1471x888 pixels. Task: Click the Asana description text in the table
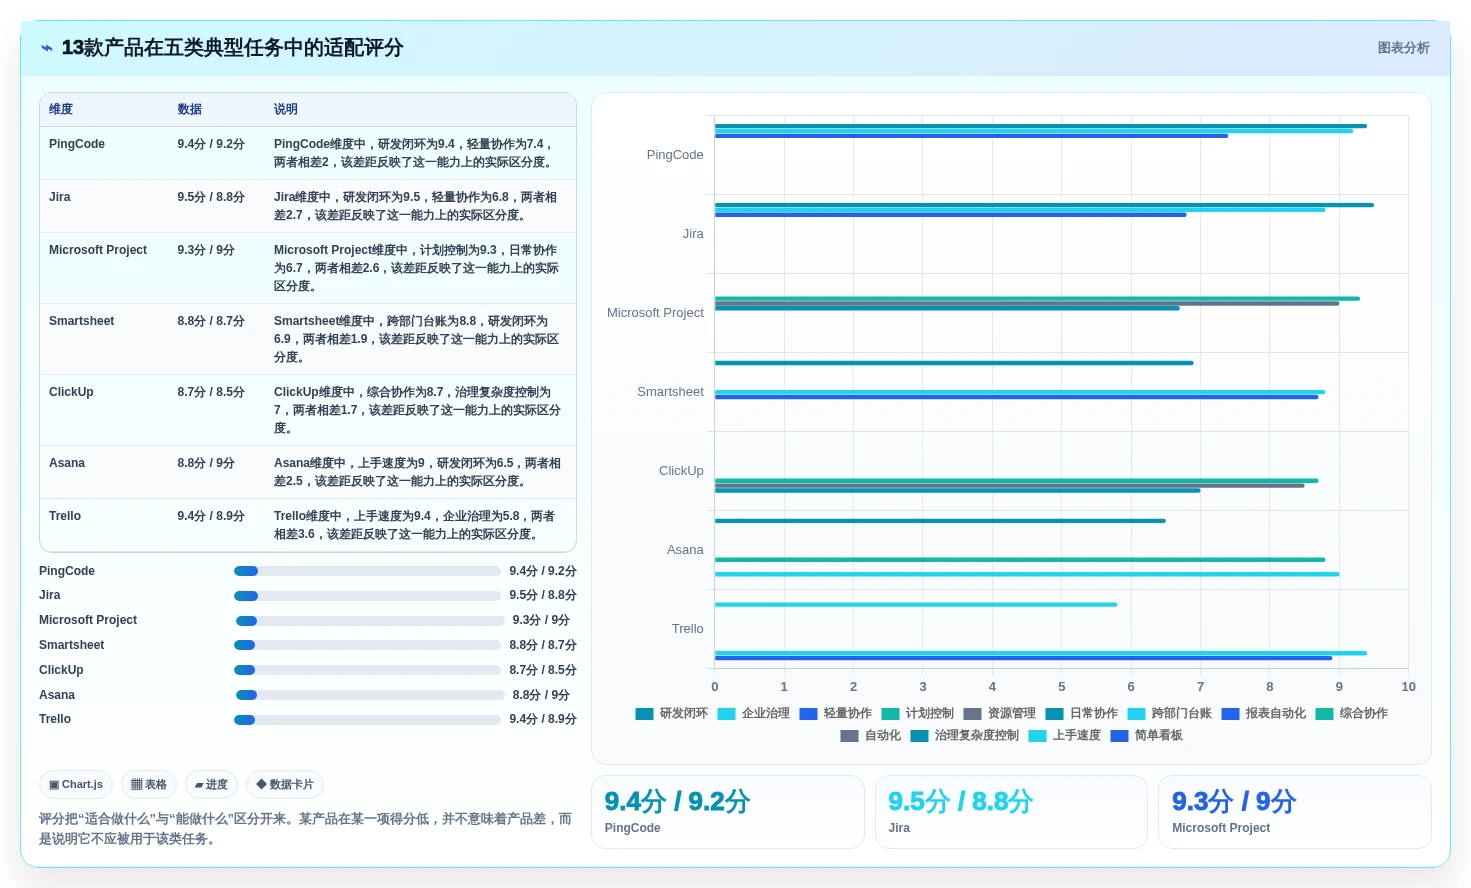pos(418,472)
